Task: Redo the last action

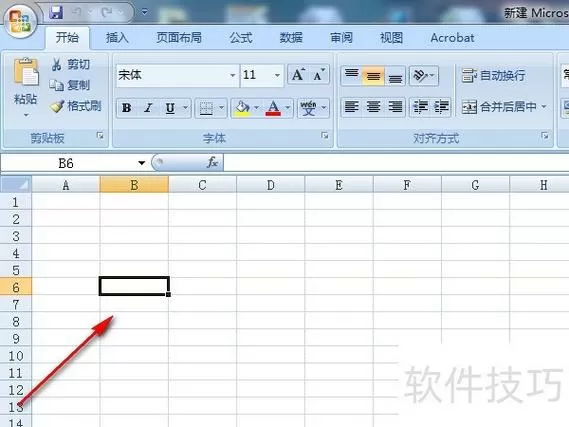Action: coord(106,12)
